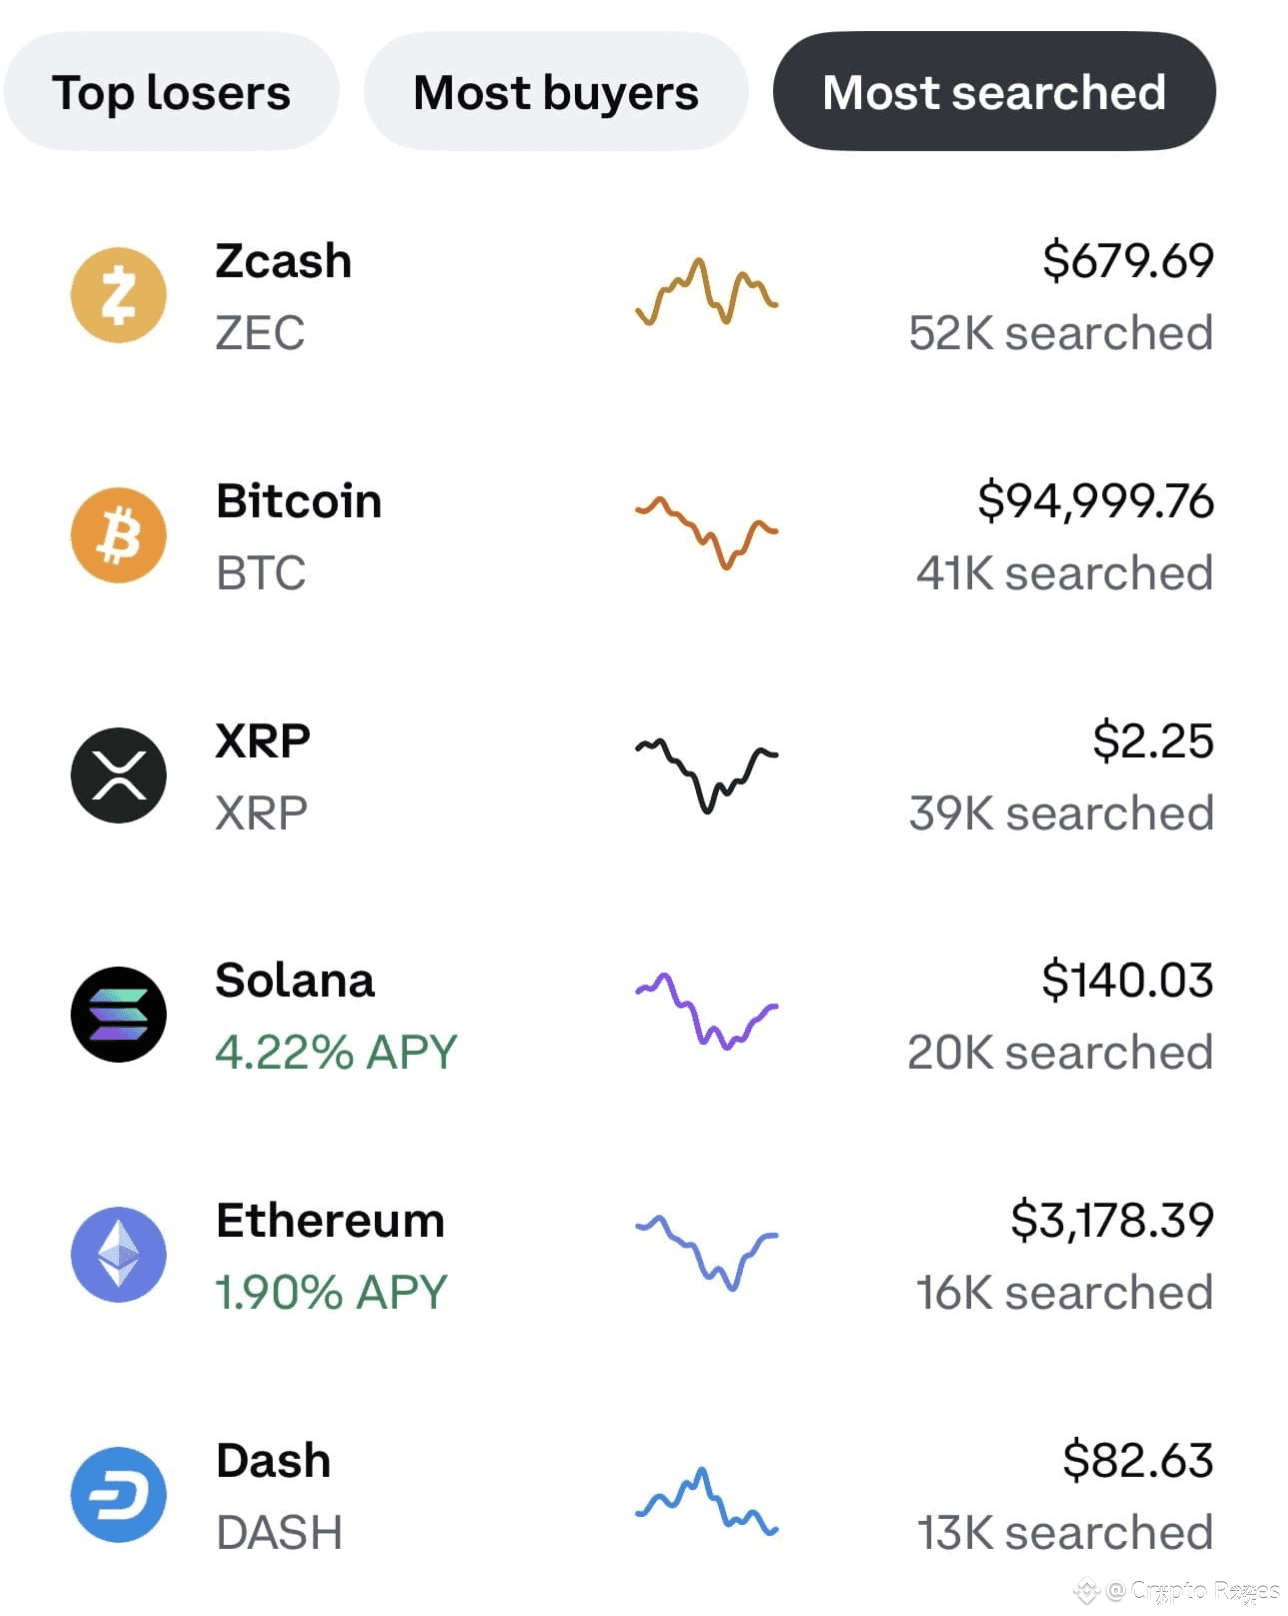The width and height of the screenshot is (1288, 1616).
Task: Tap the XRP coin icon
Action: pos(119,775)
